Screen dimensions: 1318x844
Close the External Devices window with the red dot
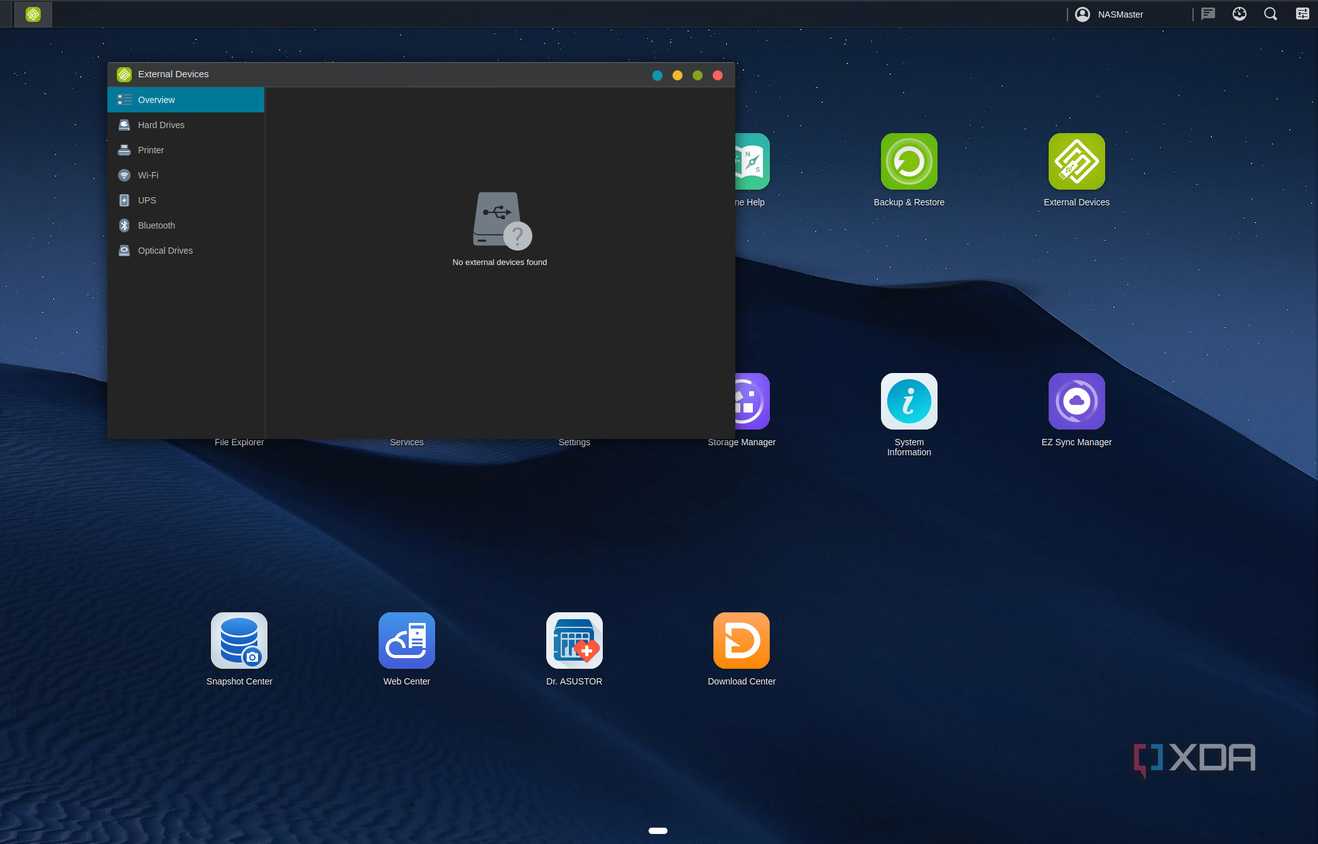[717, 75]
